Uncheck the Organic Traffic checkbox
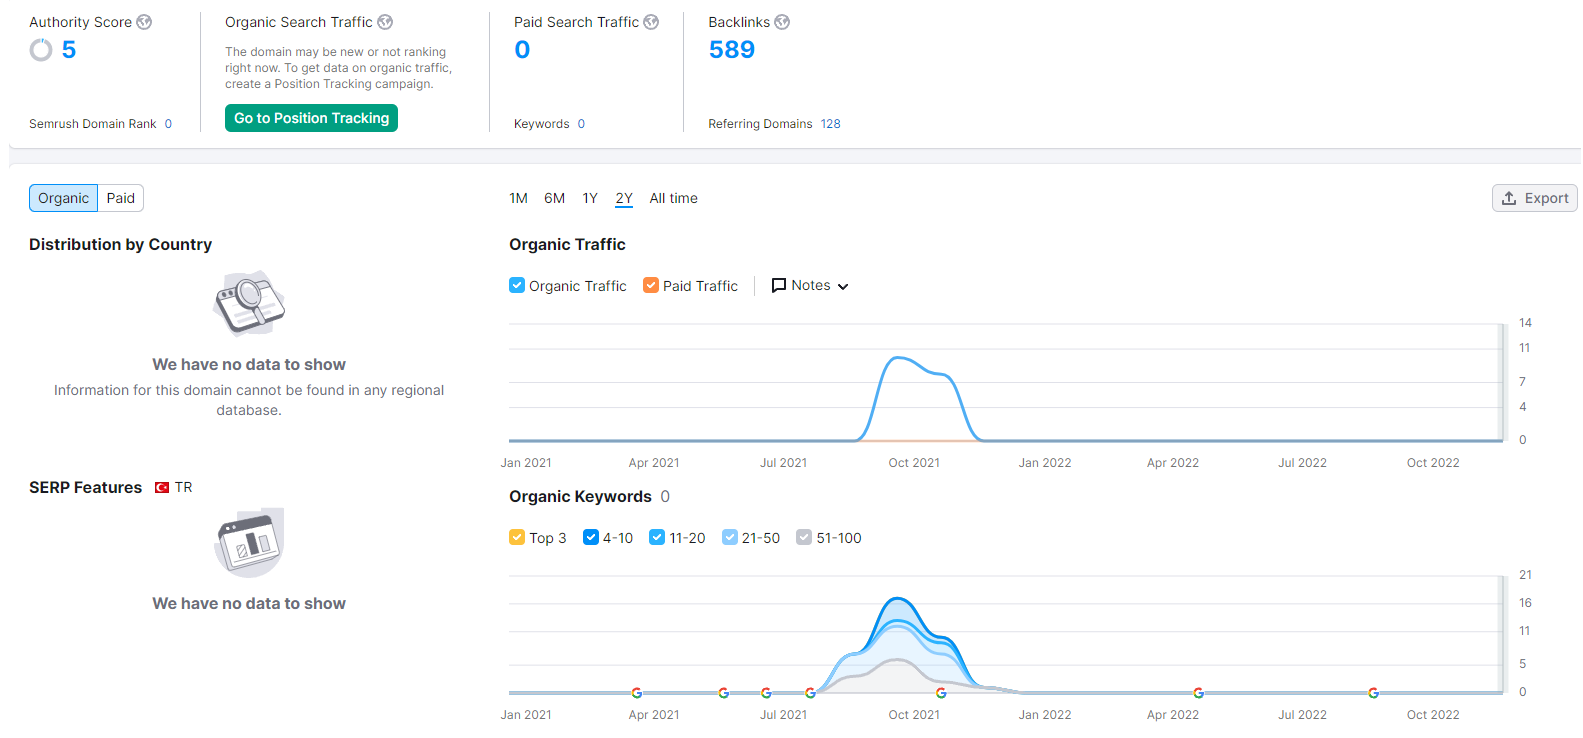 [x=517, y=285]
